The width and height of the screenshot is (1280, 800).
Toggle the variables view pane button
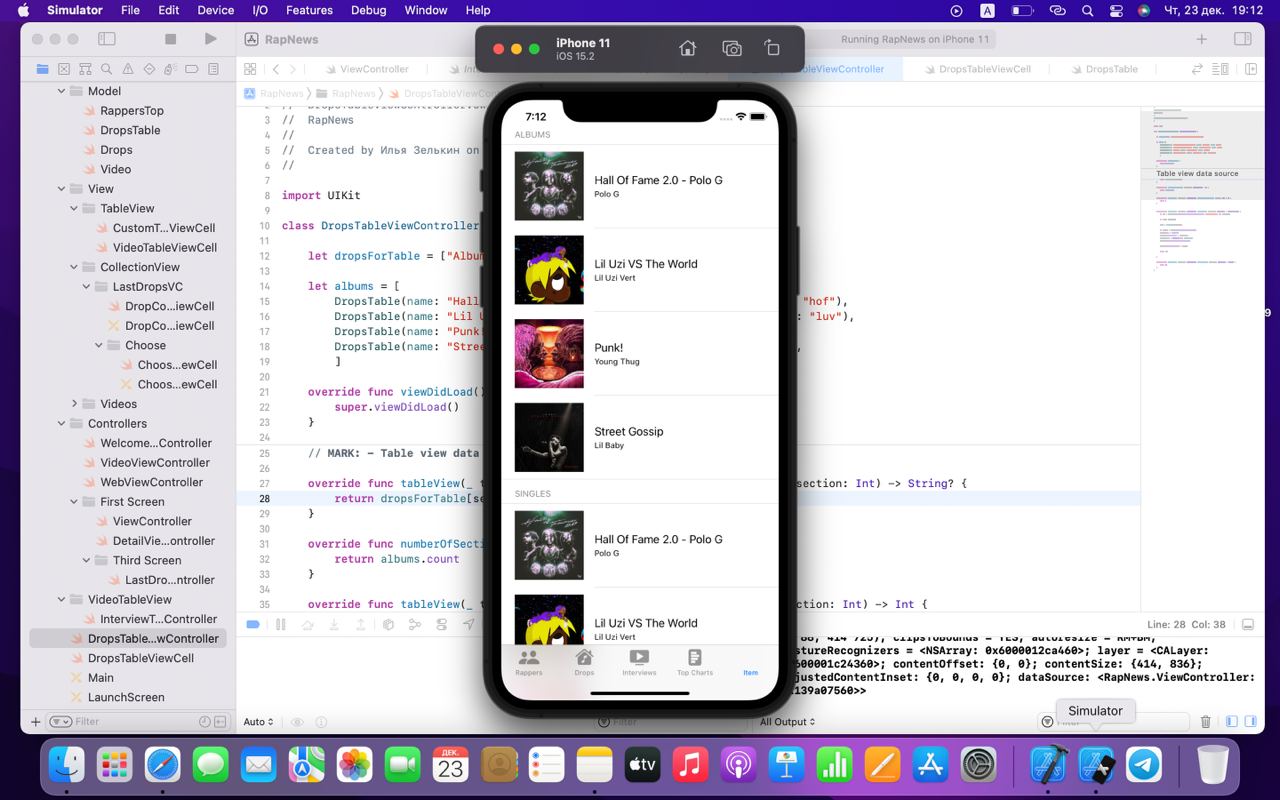pyautogui.click(x=1231, y=721)
